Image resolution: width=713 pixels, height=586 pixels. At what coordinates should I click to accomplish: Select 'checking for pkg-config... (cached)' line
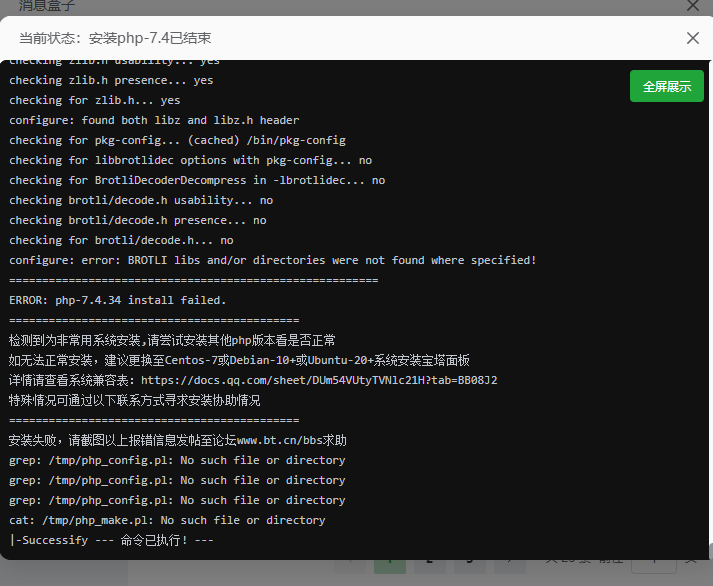(x=177, y=140)
